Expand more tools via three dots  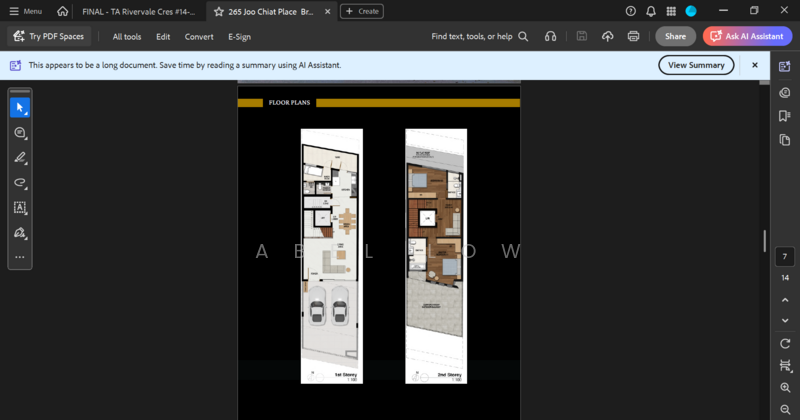[x=19, y=258]
